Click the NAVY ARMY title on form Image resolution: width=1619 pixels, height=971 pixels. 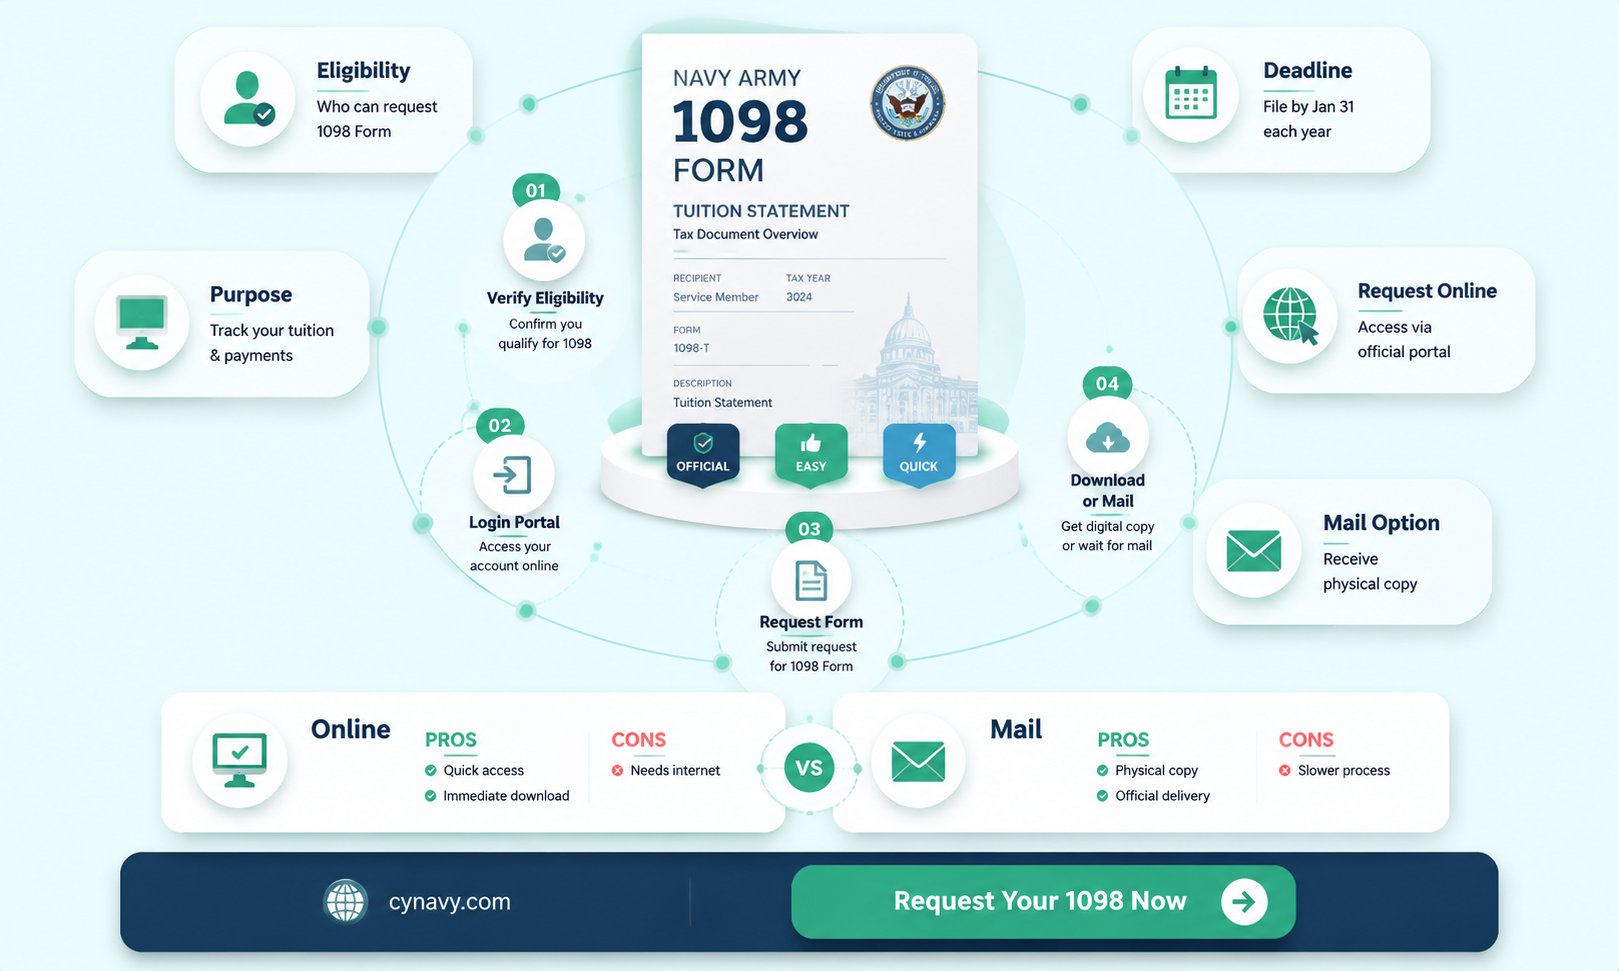[737, 78]
